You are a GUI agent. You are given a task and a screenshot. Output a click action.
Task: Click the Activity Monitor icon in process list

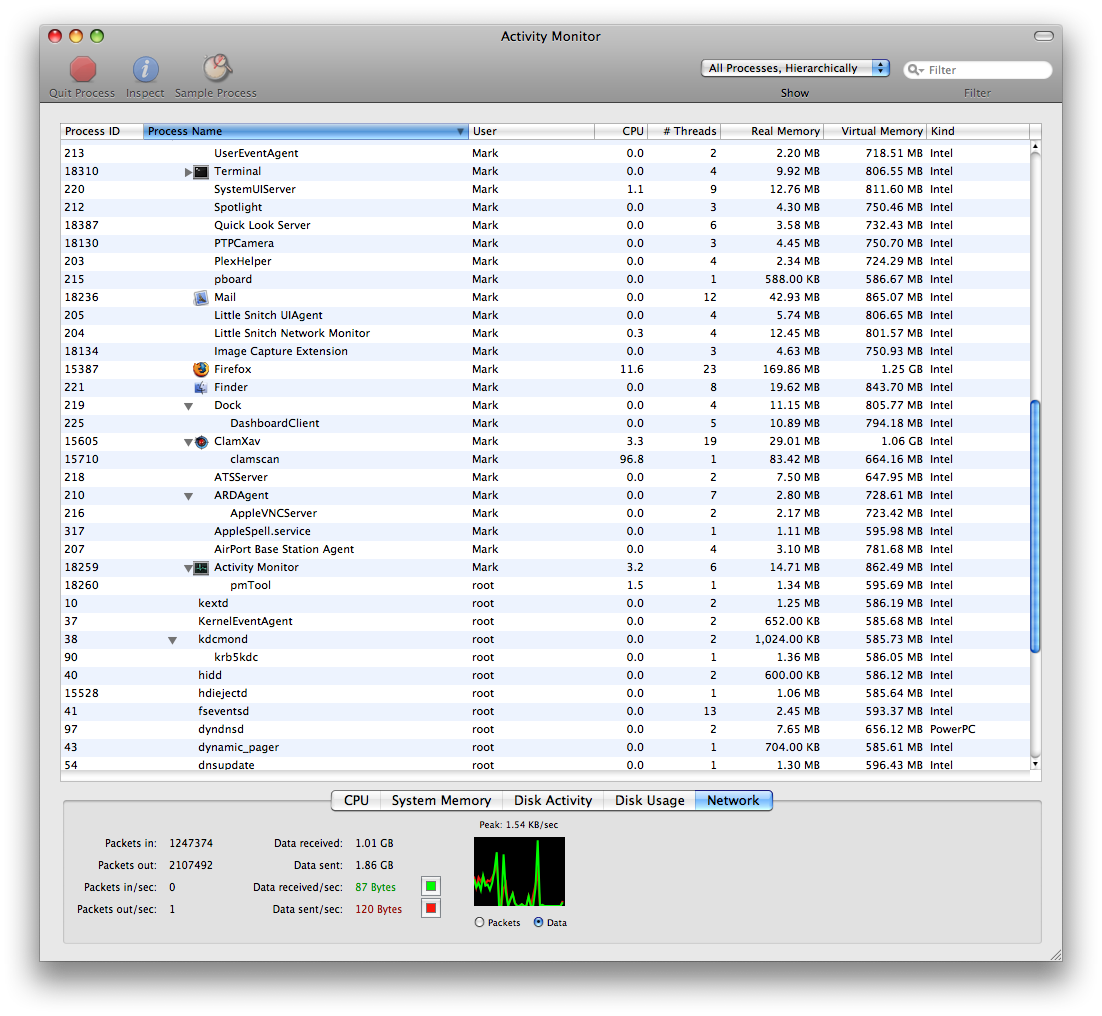[x=201, y=568]
